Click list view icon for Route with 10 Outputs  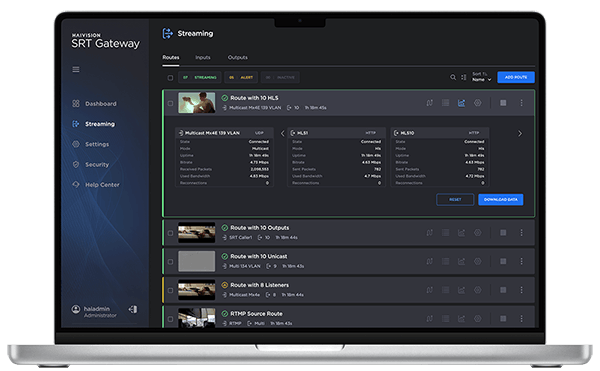pyautogui.click(x=445, y=233)
